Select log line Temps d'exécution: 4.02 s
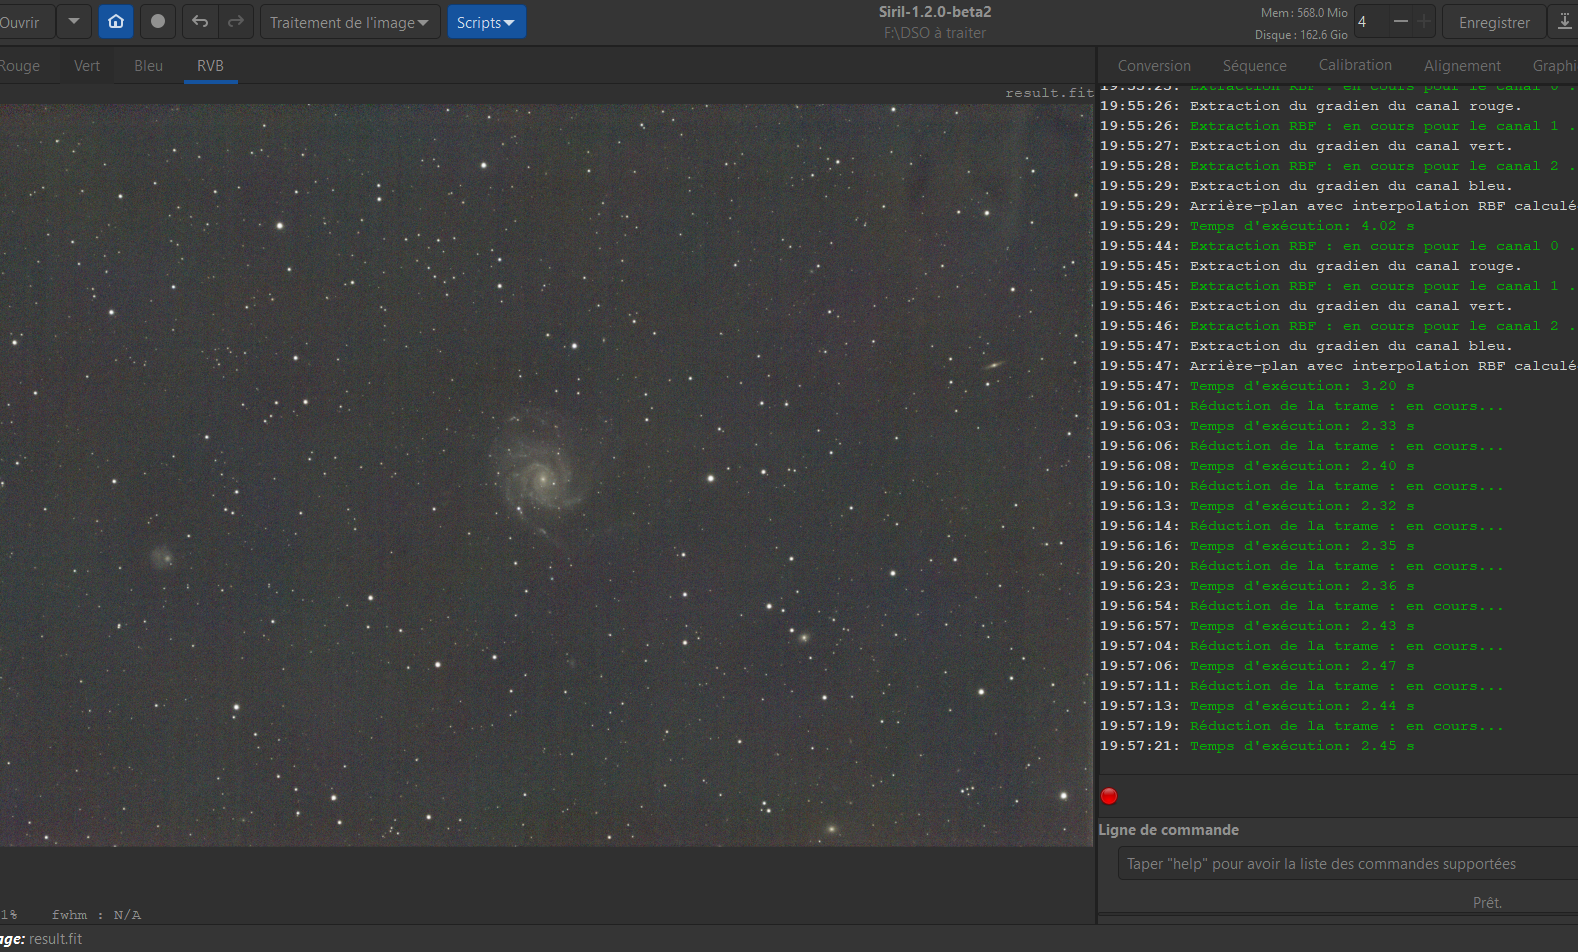The height and width of the screenshot is (952, 1578). 1257,226
